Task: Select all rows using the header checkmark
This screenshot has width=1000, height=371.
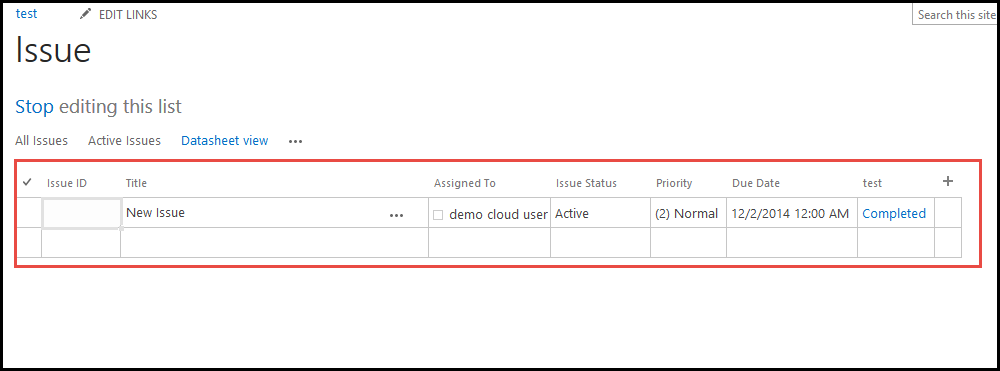Action: (27, 182)
